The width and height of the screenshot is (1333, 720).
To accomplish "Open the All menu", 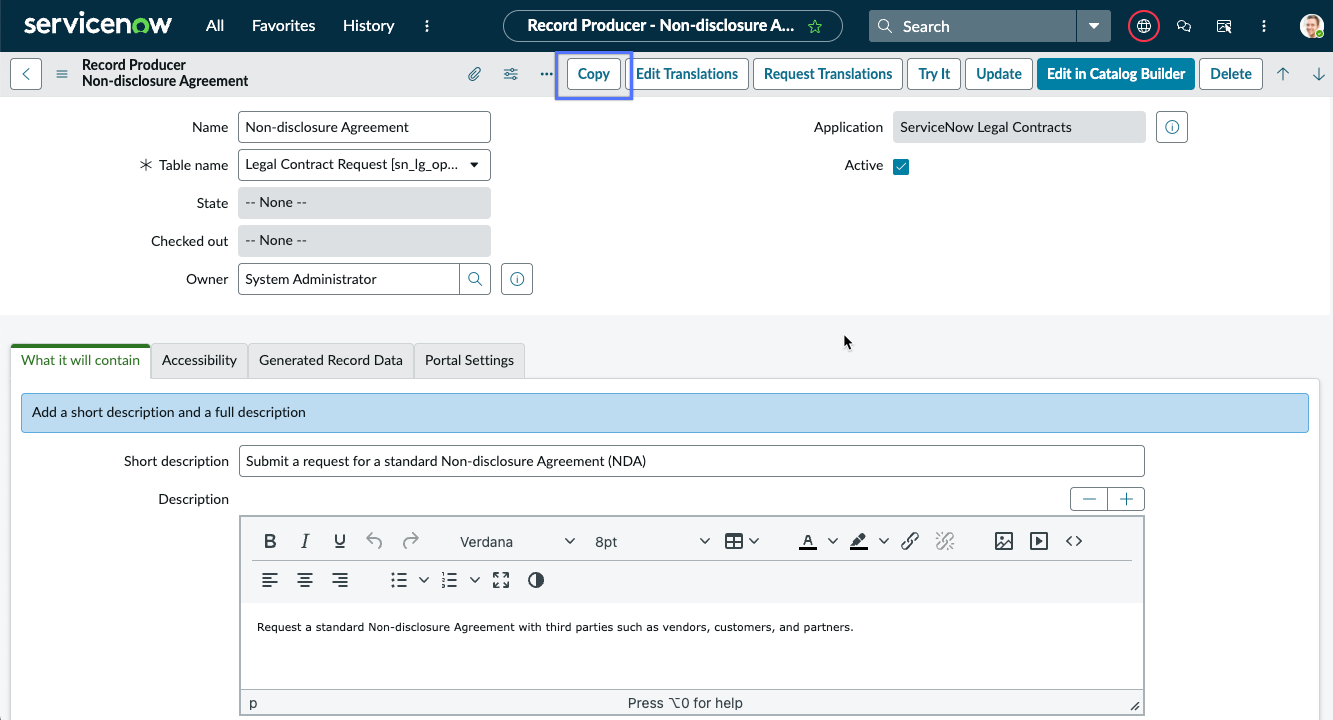I will click(x=215, y=26).
